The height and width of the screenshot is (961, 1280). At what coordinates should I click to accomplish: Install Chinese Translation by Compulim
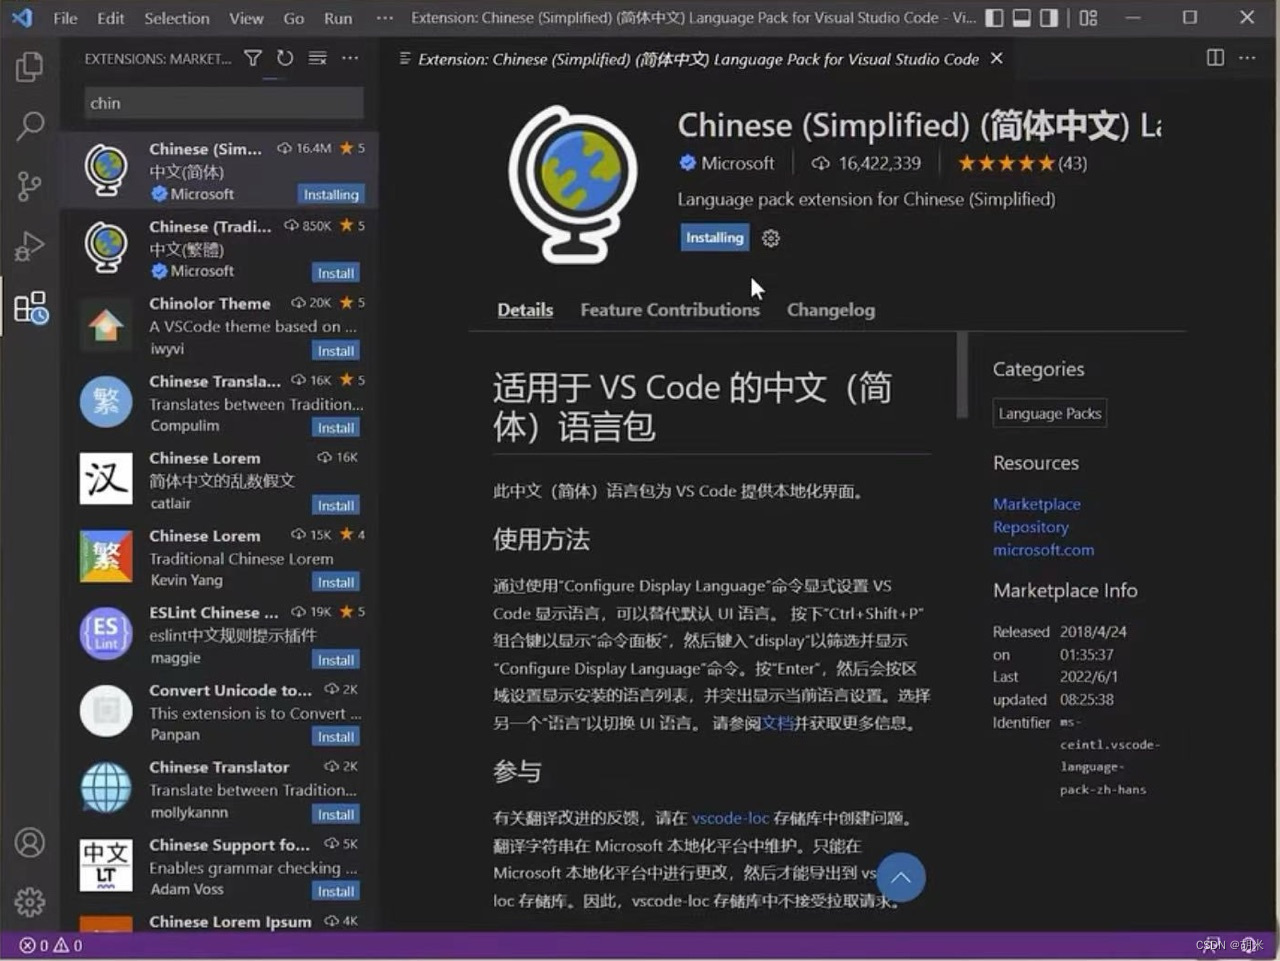(336, 428)
